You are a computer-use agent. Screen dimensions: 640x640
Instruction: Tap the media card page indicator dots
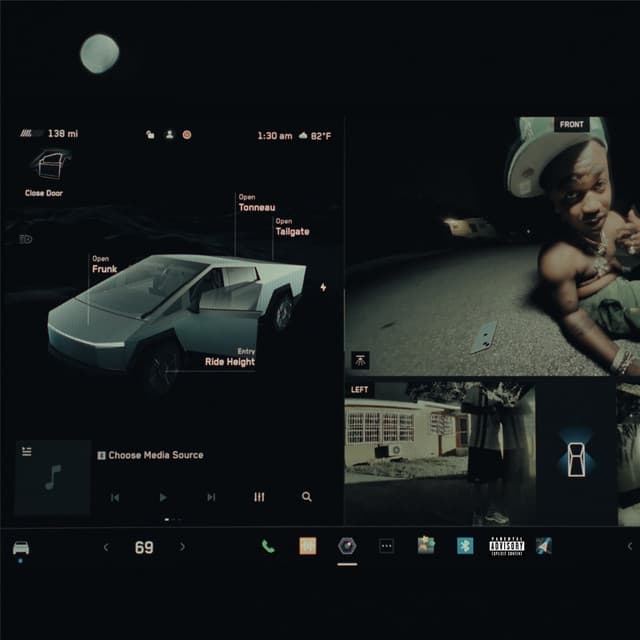pyautogui.click(x=173, y=520)
